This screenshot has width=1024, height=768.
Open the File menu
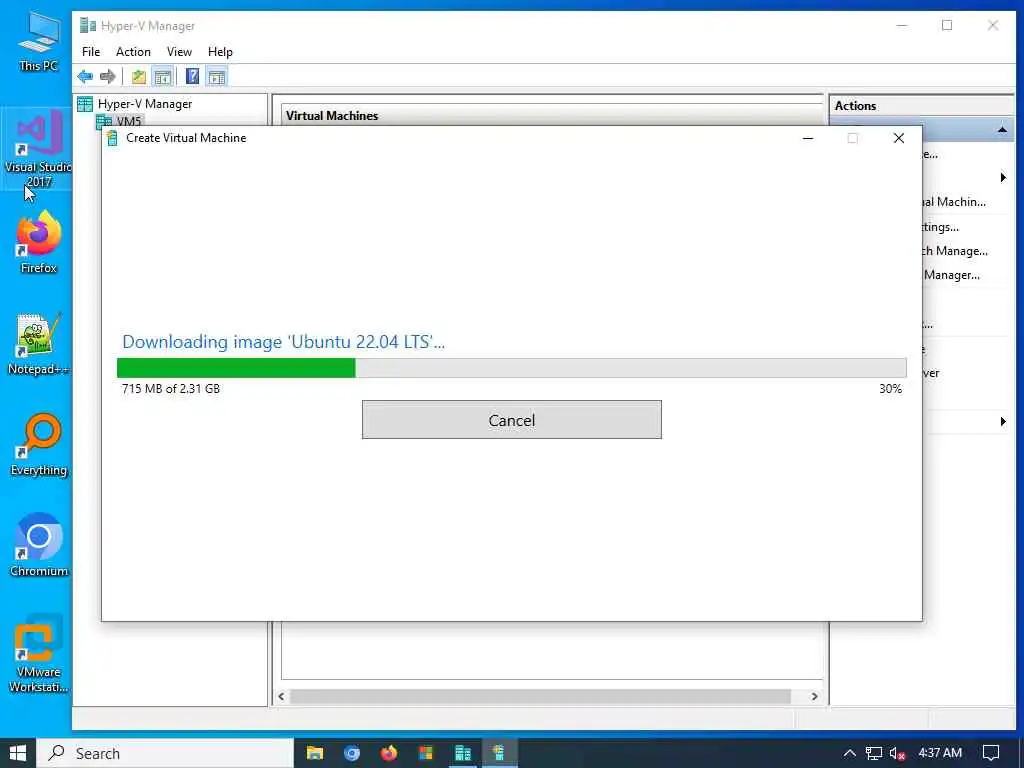click(x=91, y=52)
